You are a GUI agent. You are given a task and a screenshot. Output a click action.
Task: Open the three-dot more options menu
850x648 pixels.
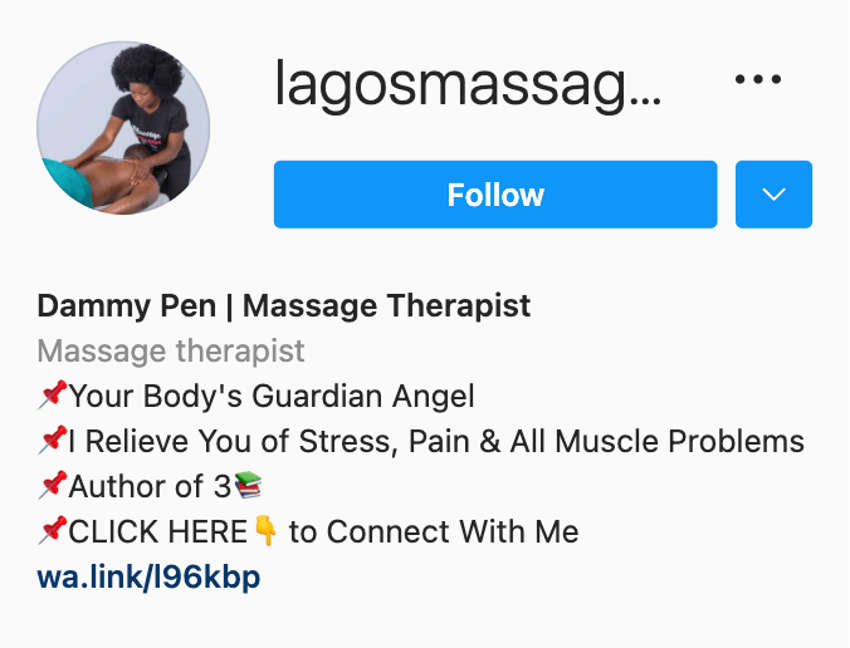[x=758, y=79]
